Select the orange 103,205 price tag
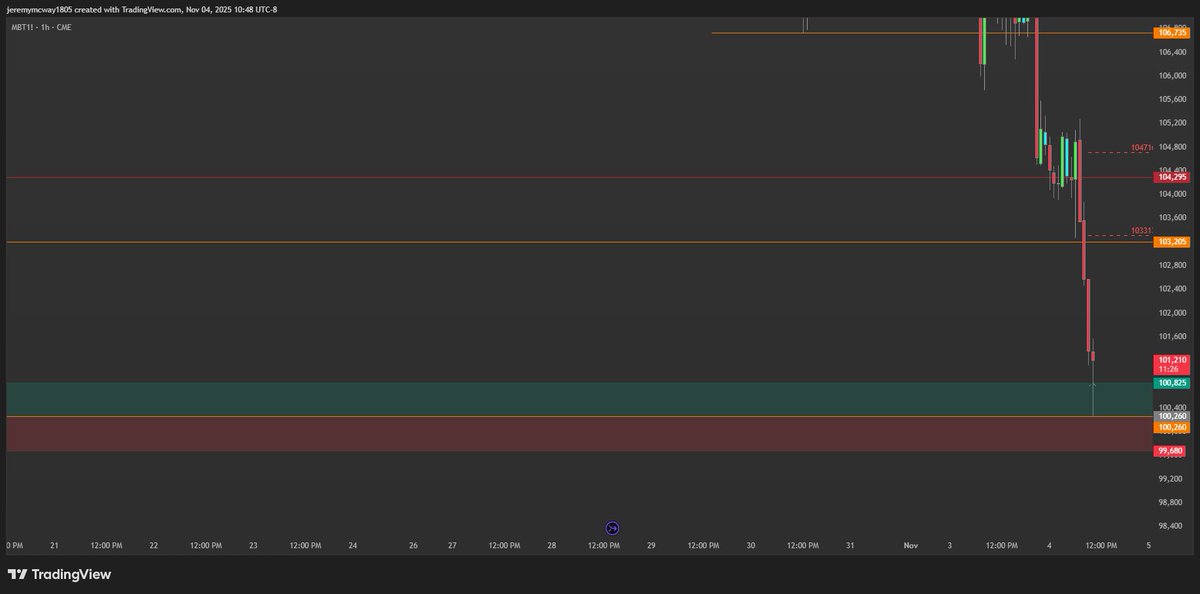This screenshot has height=594, width=1200. 1171,242
